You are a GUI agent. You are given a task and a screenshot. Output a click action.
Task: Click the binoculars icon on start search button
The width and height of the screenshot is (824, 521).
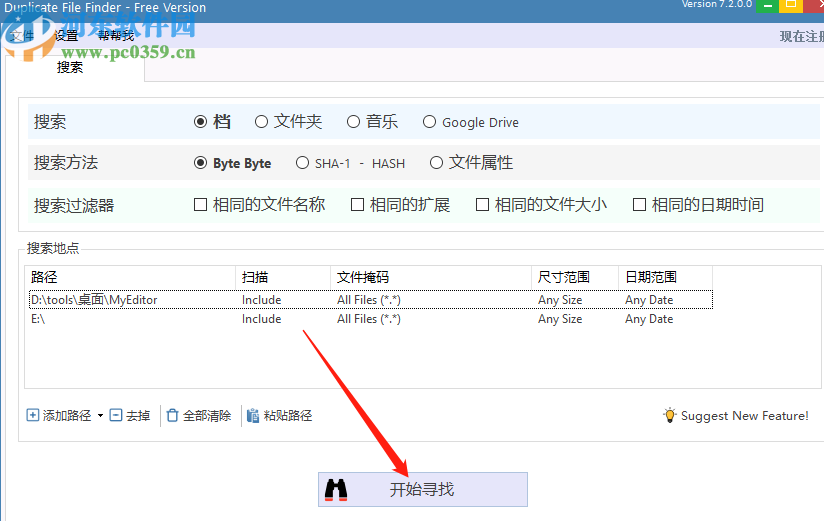(336, 489)
